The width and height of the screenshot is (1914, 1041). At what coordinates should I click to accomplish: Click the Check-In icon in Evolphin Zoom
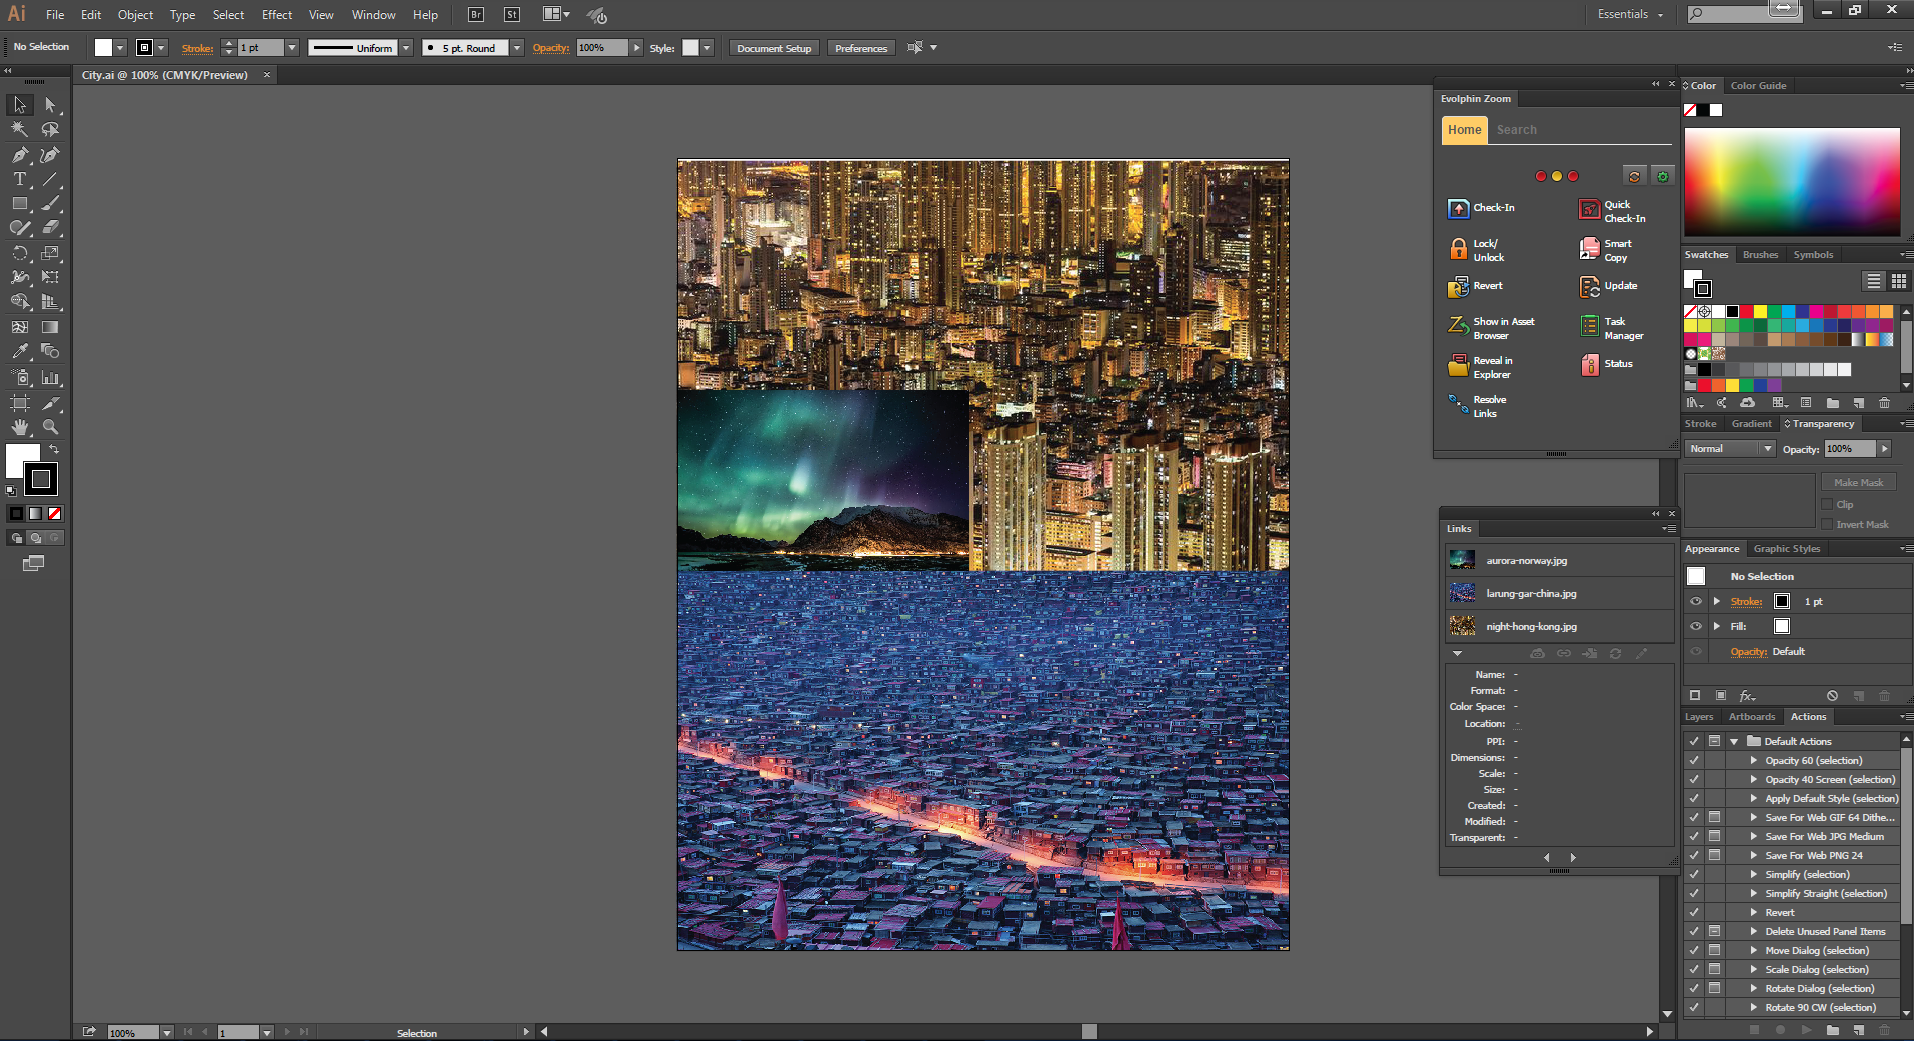(1458, 208)
